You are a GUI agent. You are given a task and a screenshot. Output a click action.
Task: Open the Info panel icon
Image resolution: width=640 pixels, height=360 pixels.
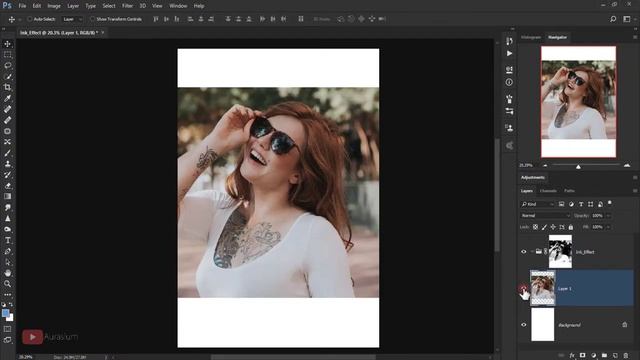pos(509,82)
